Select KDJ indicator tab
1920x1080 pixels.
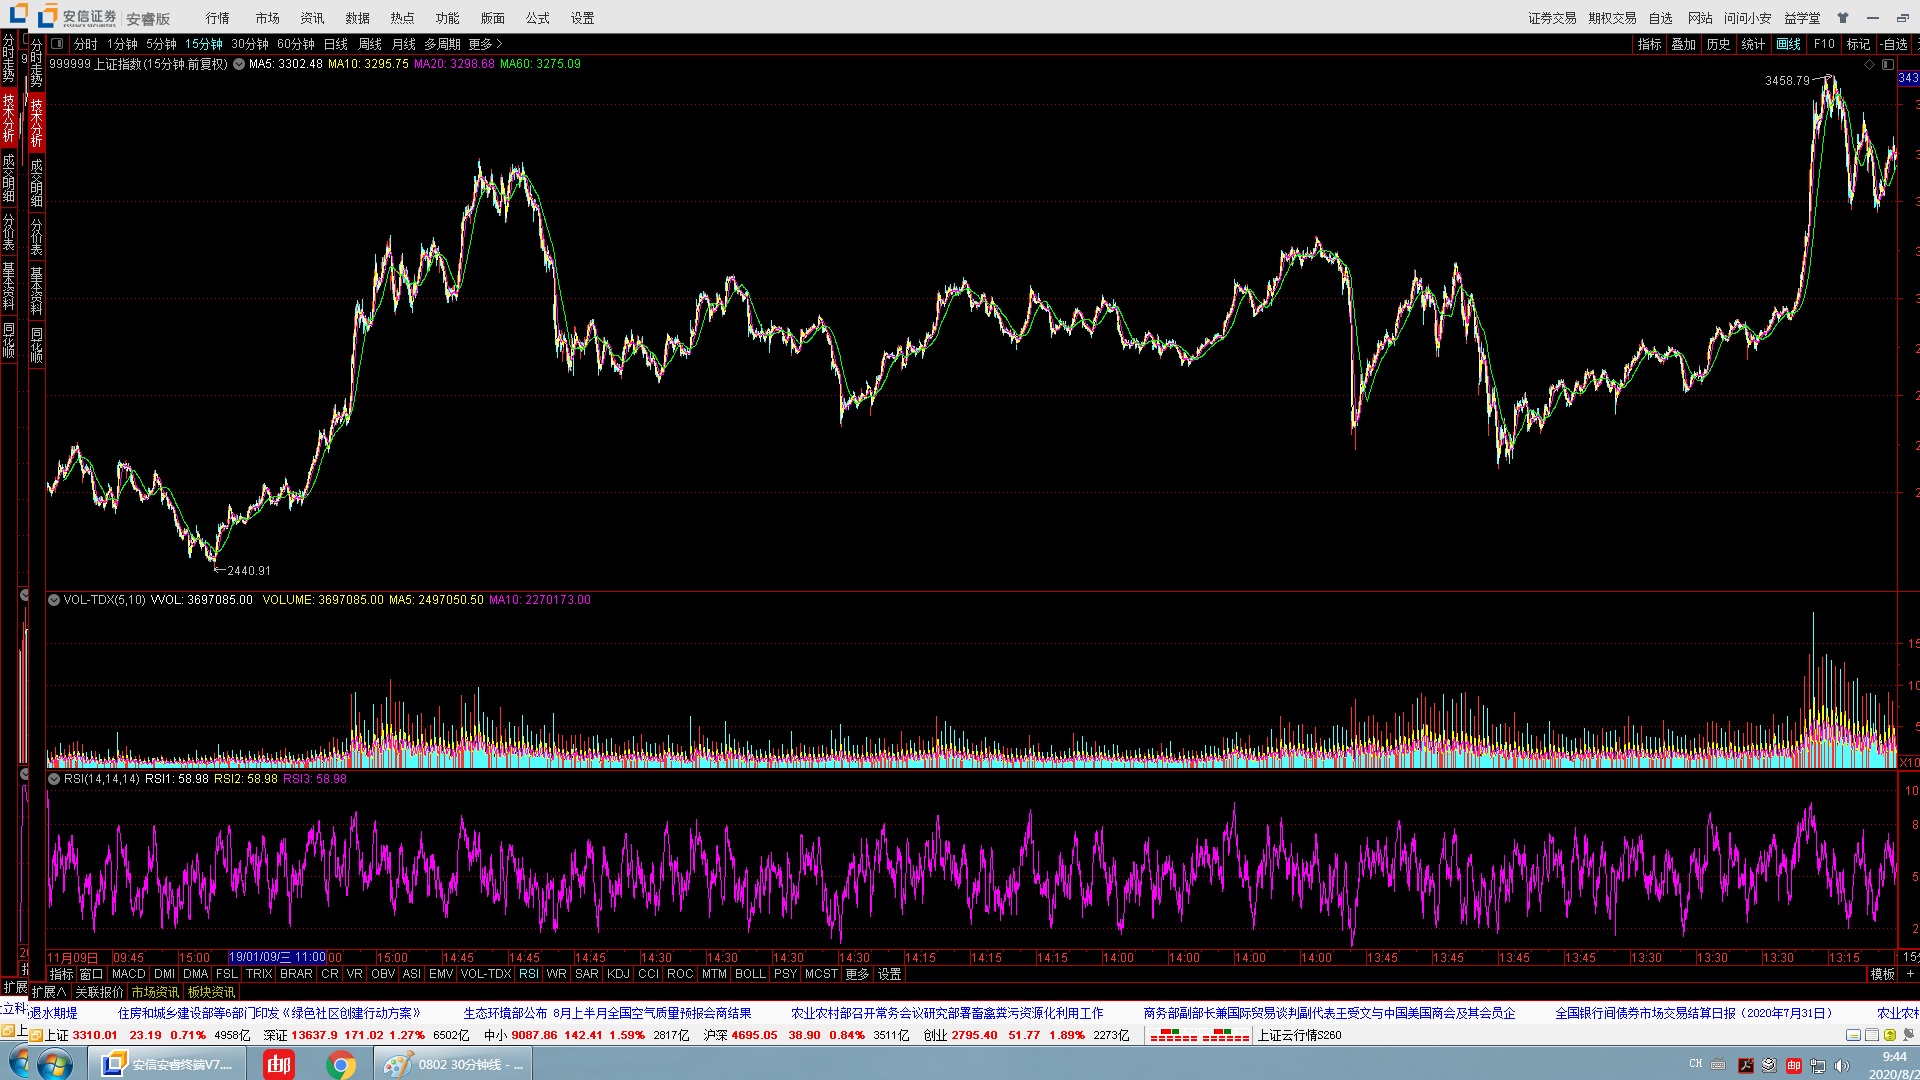click(618, 974)
